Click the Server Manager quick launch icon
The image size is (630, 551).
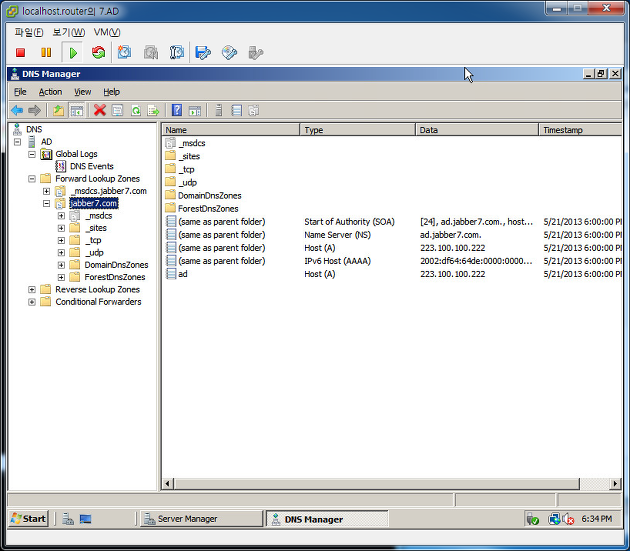tap(68, 519)
